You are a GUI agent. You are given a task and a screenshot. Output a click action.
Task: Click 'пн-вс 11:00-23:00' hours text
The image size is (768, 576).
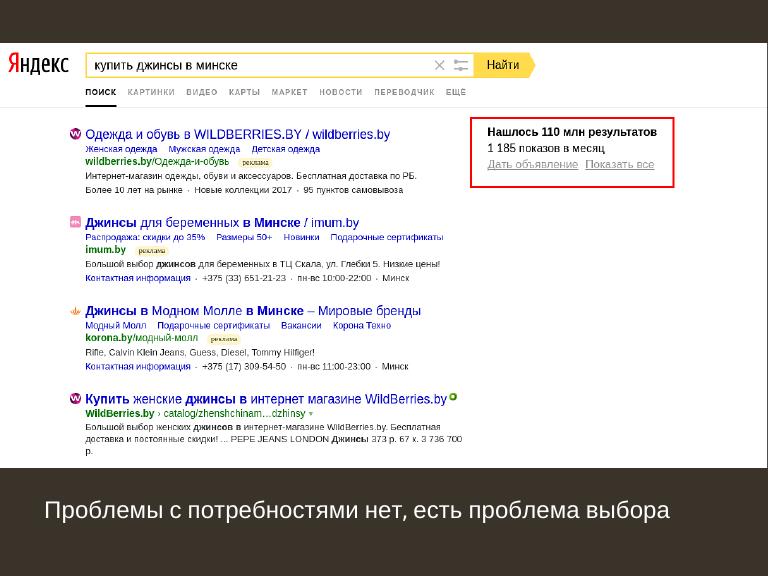334,366
